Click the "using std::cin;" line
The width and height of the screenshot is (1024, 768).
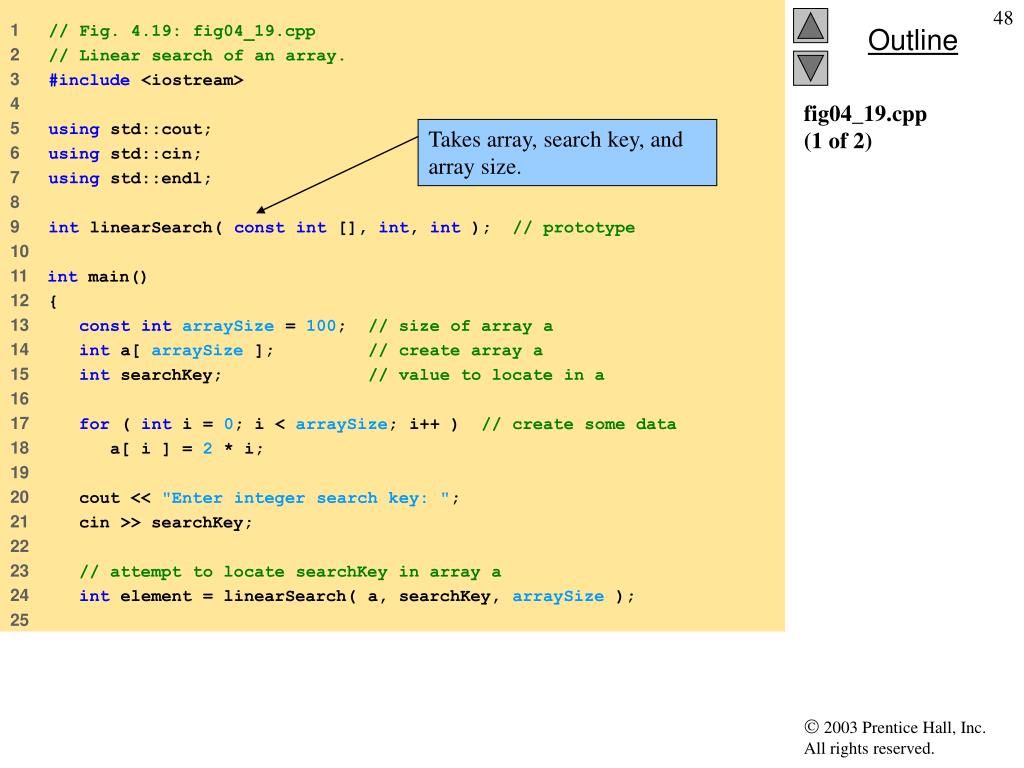coord(124,154)
